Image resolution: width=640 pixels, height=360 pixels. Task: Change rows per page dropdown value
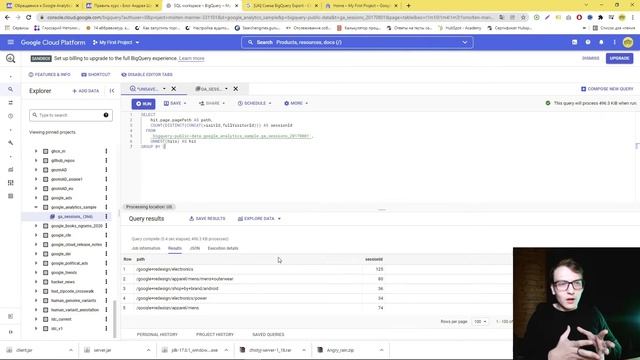pyautogui.click(x=480, y=322)
